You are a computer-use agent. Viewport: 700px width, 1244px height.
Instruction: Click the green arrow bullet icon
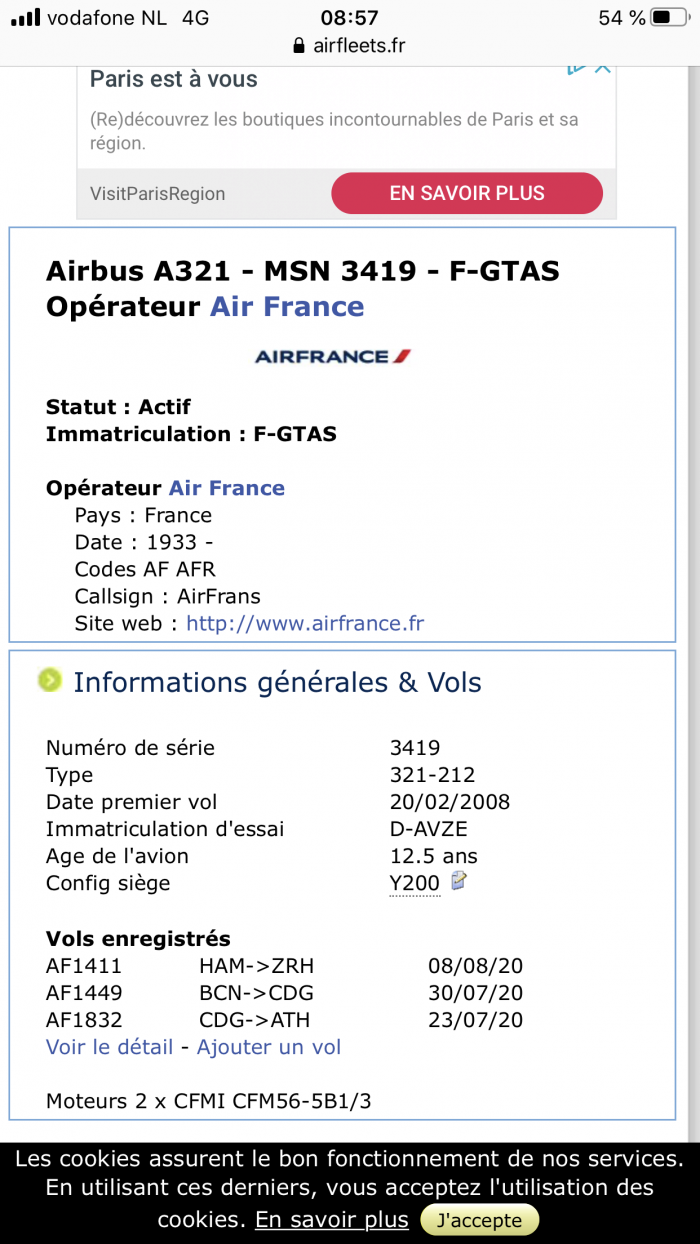click(x=49, y=681)
